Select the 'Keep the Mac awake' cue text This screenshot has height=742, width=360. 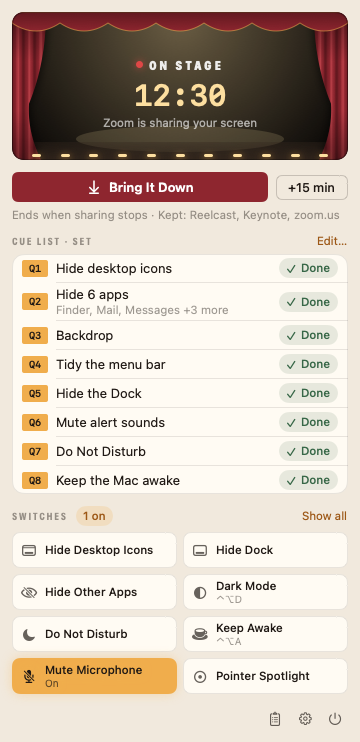(x=118, y=481)
